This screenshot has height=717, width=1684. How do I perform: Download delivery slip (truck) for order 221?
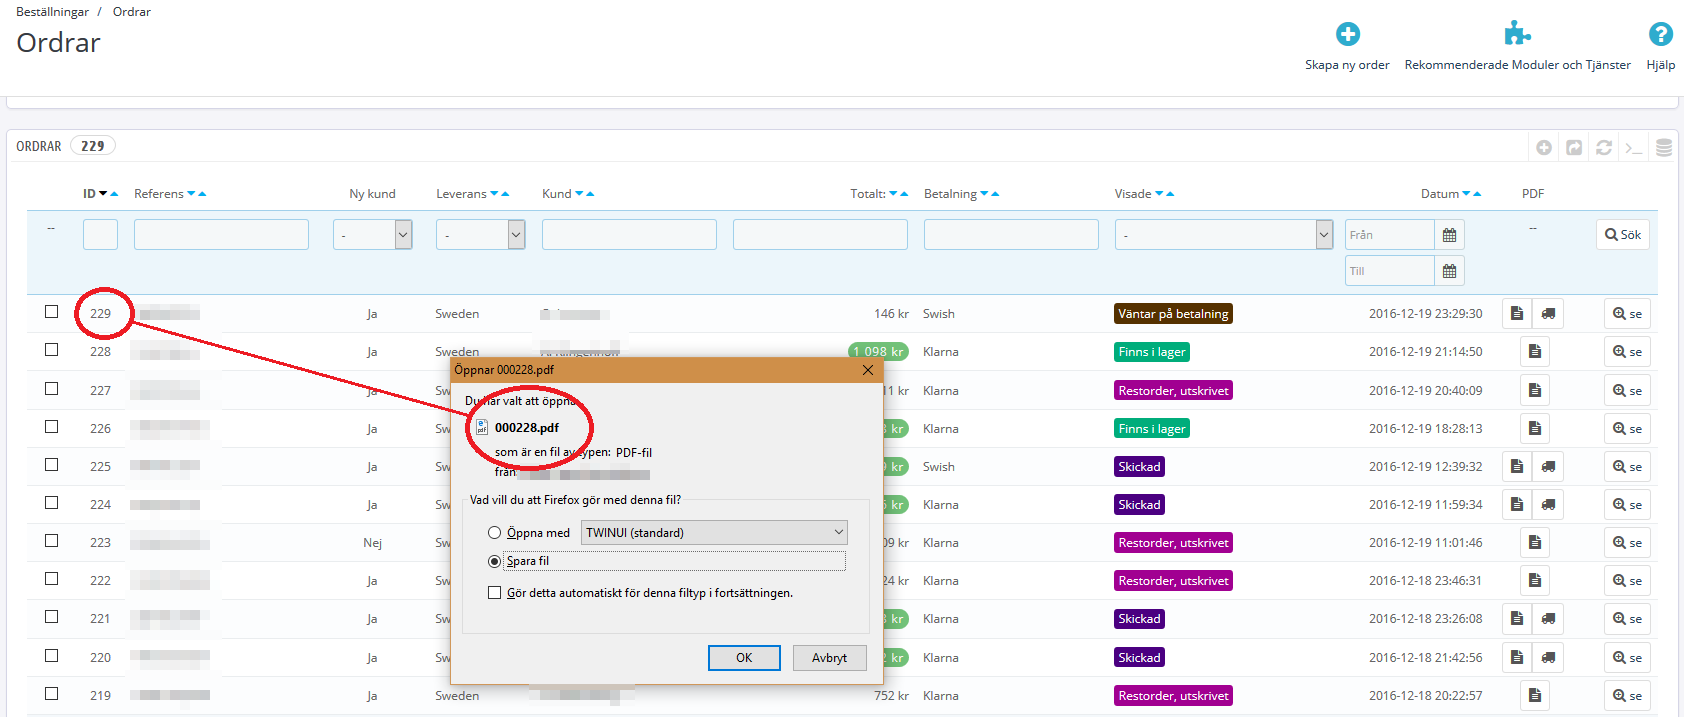1548,618
